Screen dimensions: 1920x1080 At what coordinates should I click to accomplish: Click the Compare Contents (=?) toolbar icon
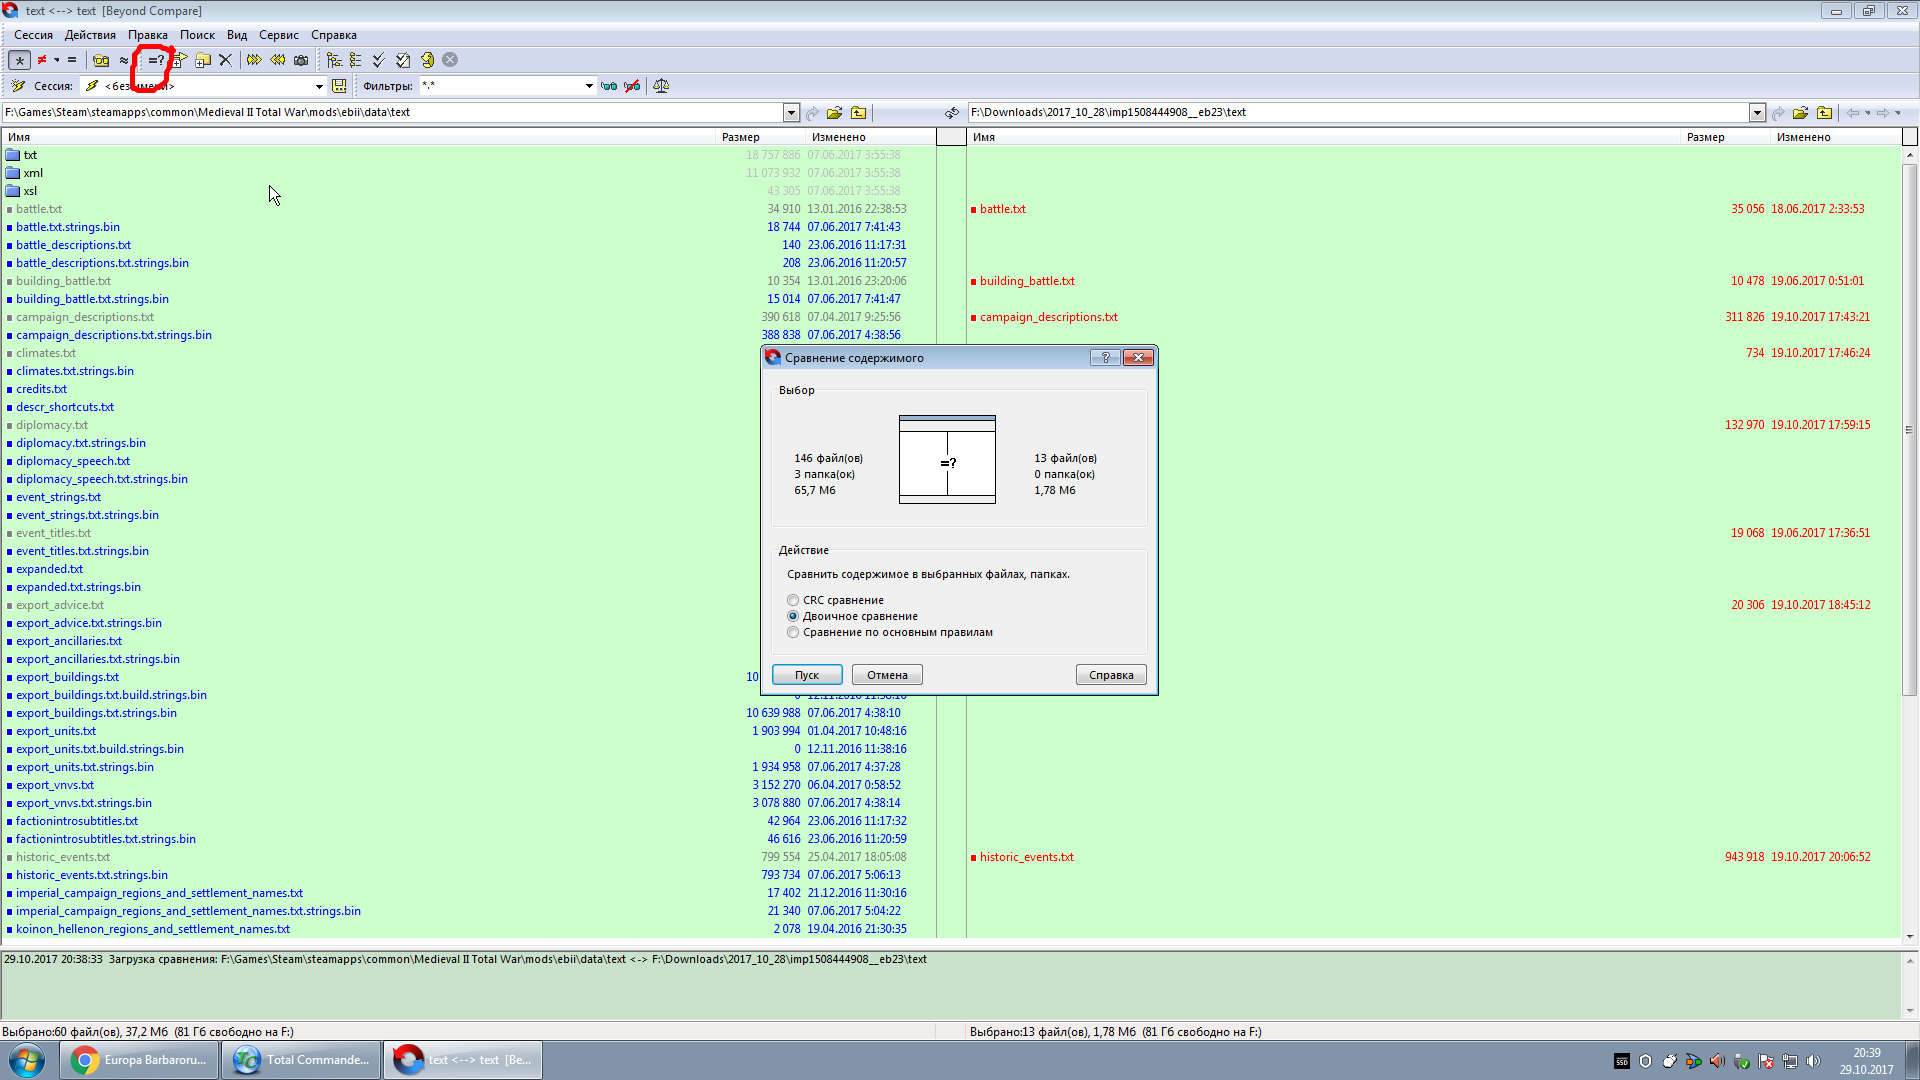156,60
